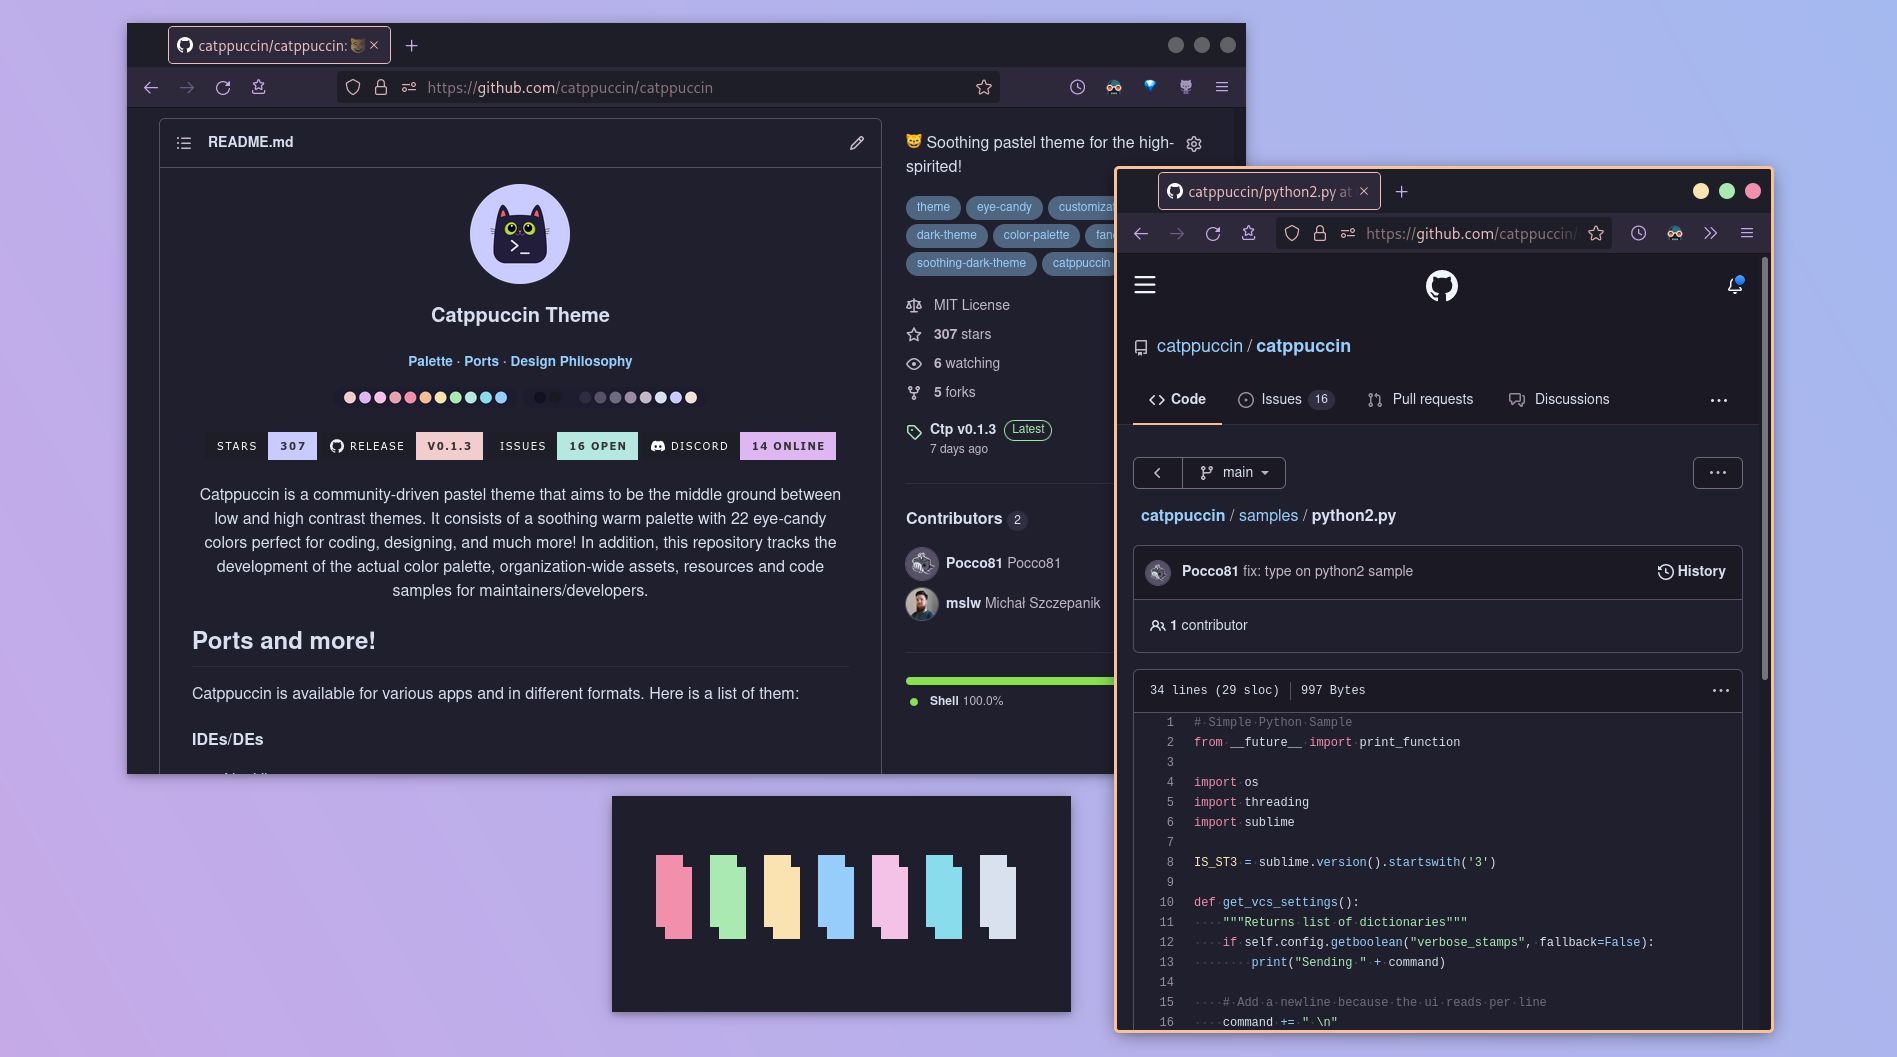Open the Palette link in README

(x=430, y=361)
